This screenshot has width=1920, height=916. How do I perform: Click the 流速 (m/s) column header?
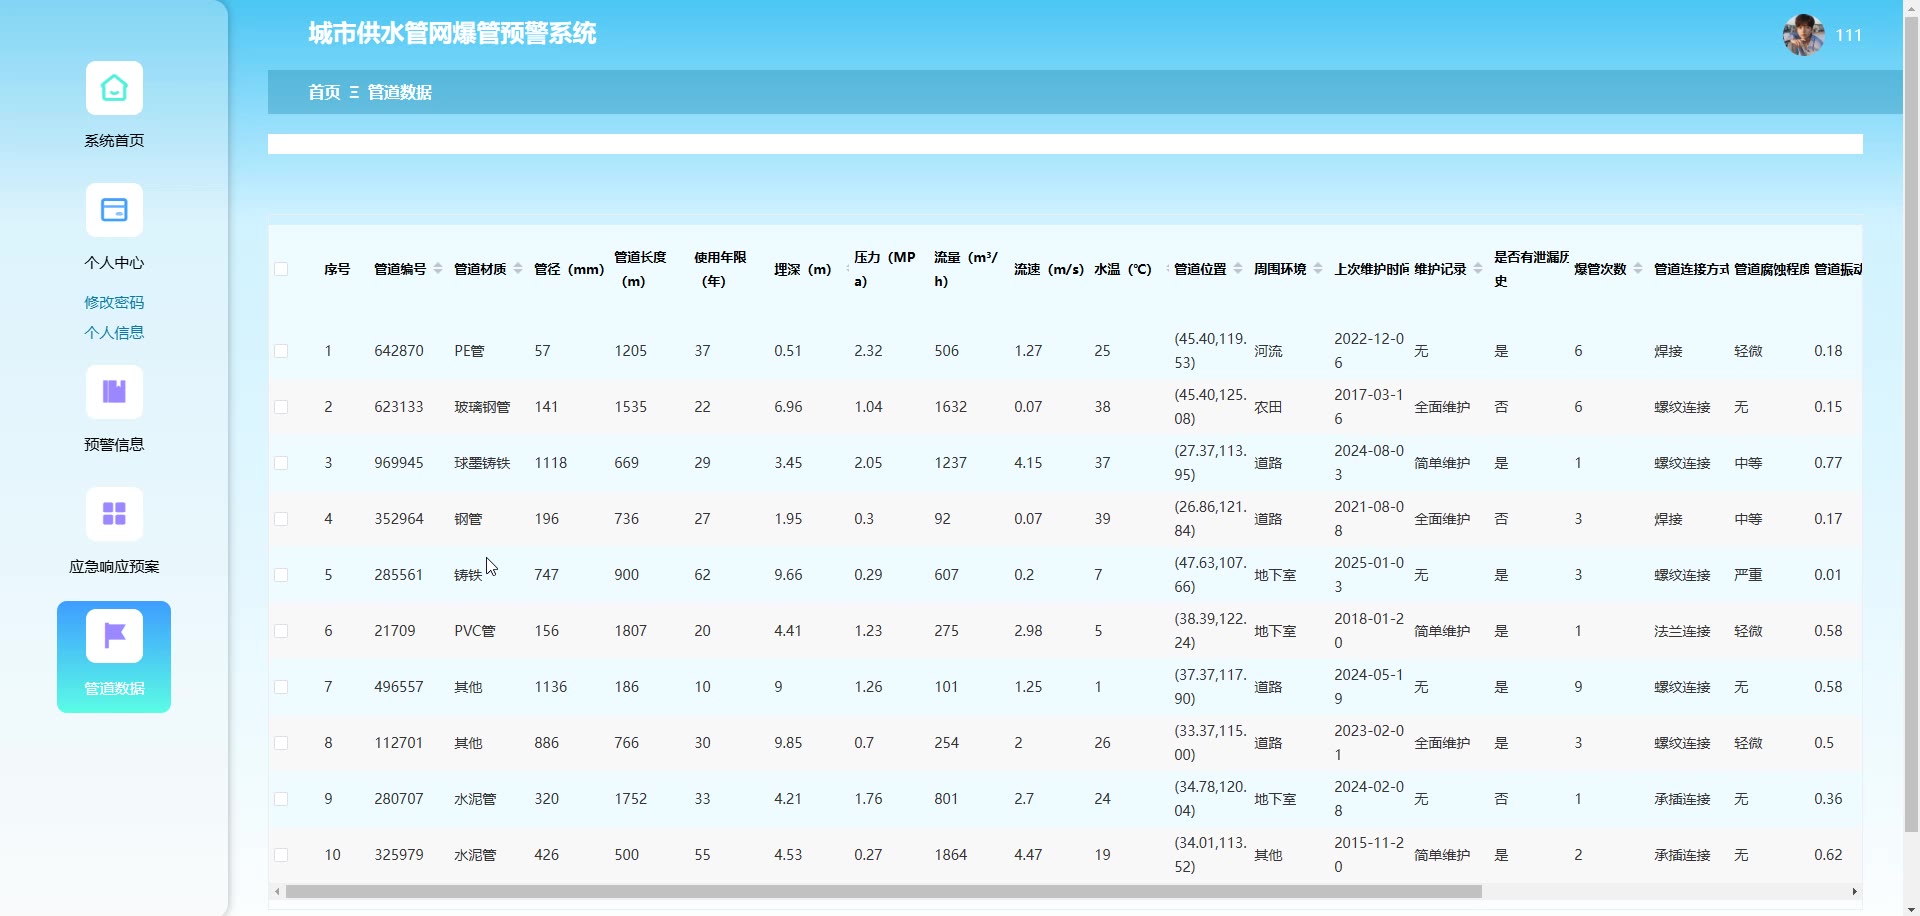point(1049,269)
